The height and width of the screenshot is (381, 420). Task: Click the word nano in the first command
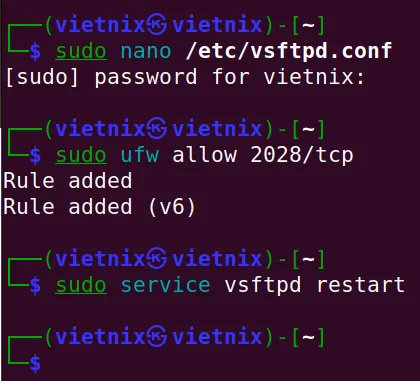coord(146,52)
